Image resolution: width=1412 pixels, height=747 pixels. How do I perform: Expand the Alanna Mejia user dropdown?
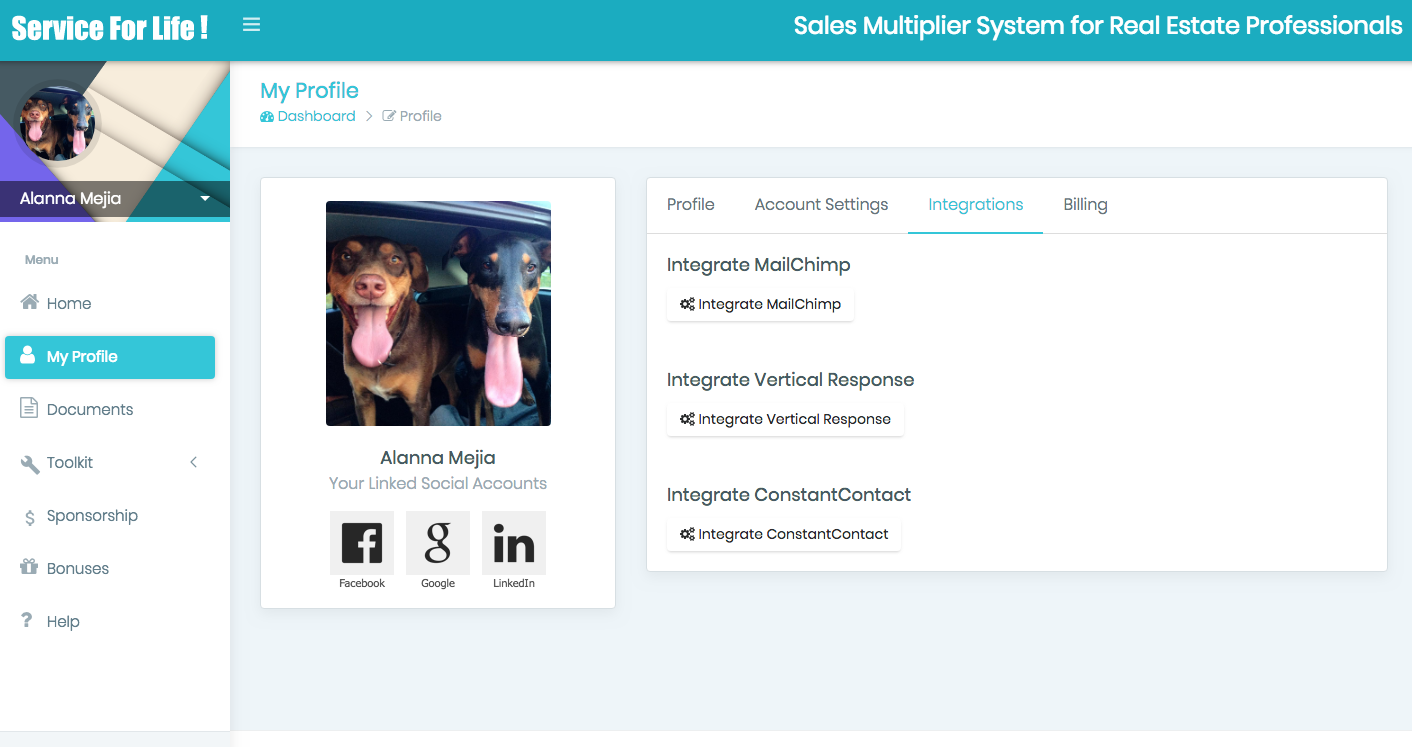tap(205, 198)
